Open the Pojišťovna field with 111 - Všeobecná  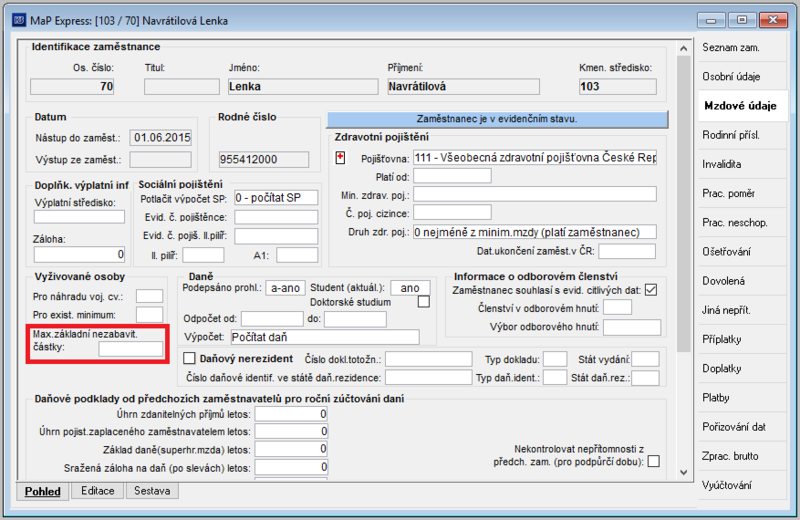[535, 158]
